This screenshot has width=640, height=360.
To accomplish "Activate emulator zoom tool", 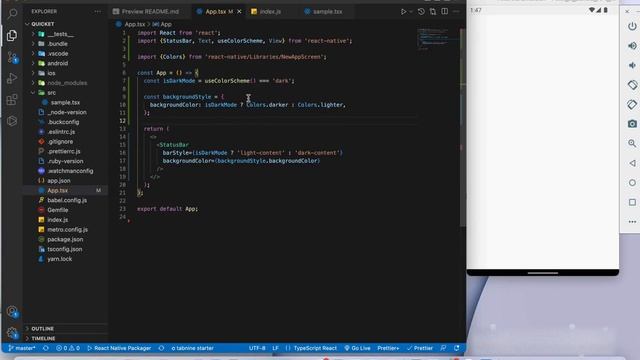I will 632,143.
